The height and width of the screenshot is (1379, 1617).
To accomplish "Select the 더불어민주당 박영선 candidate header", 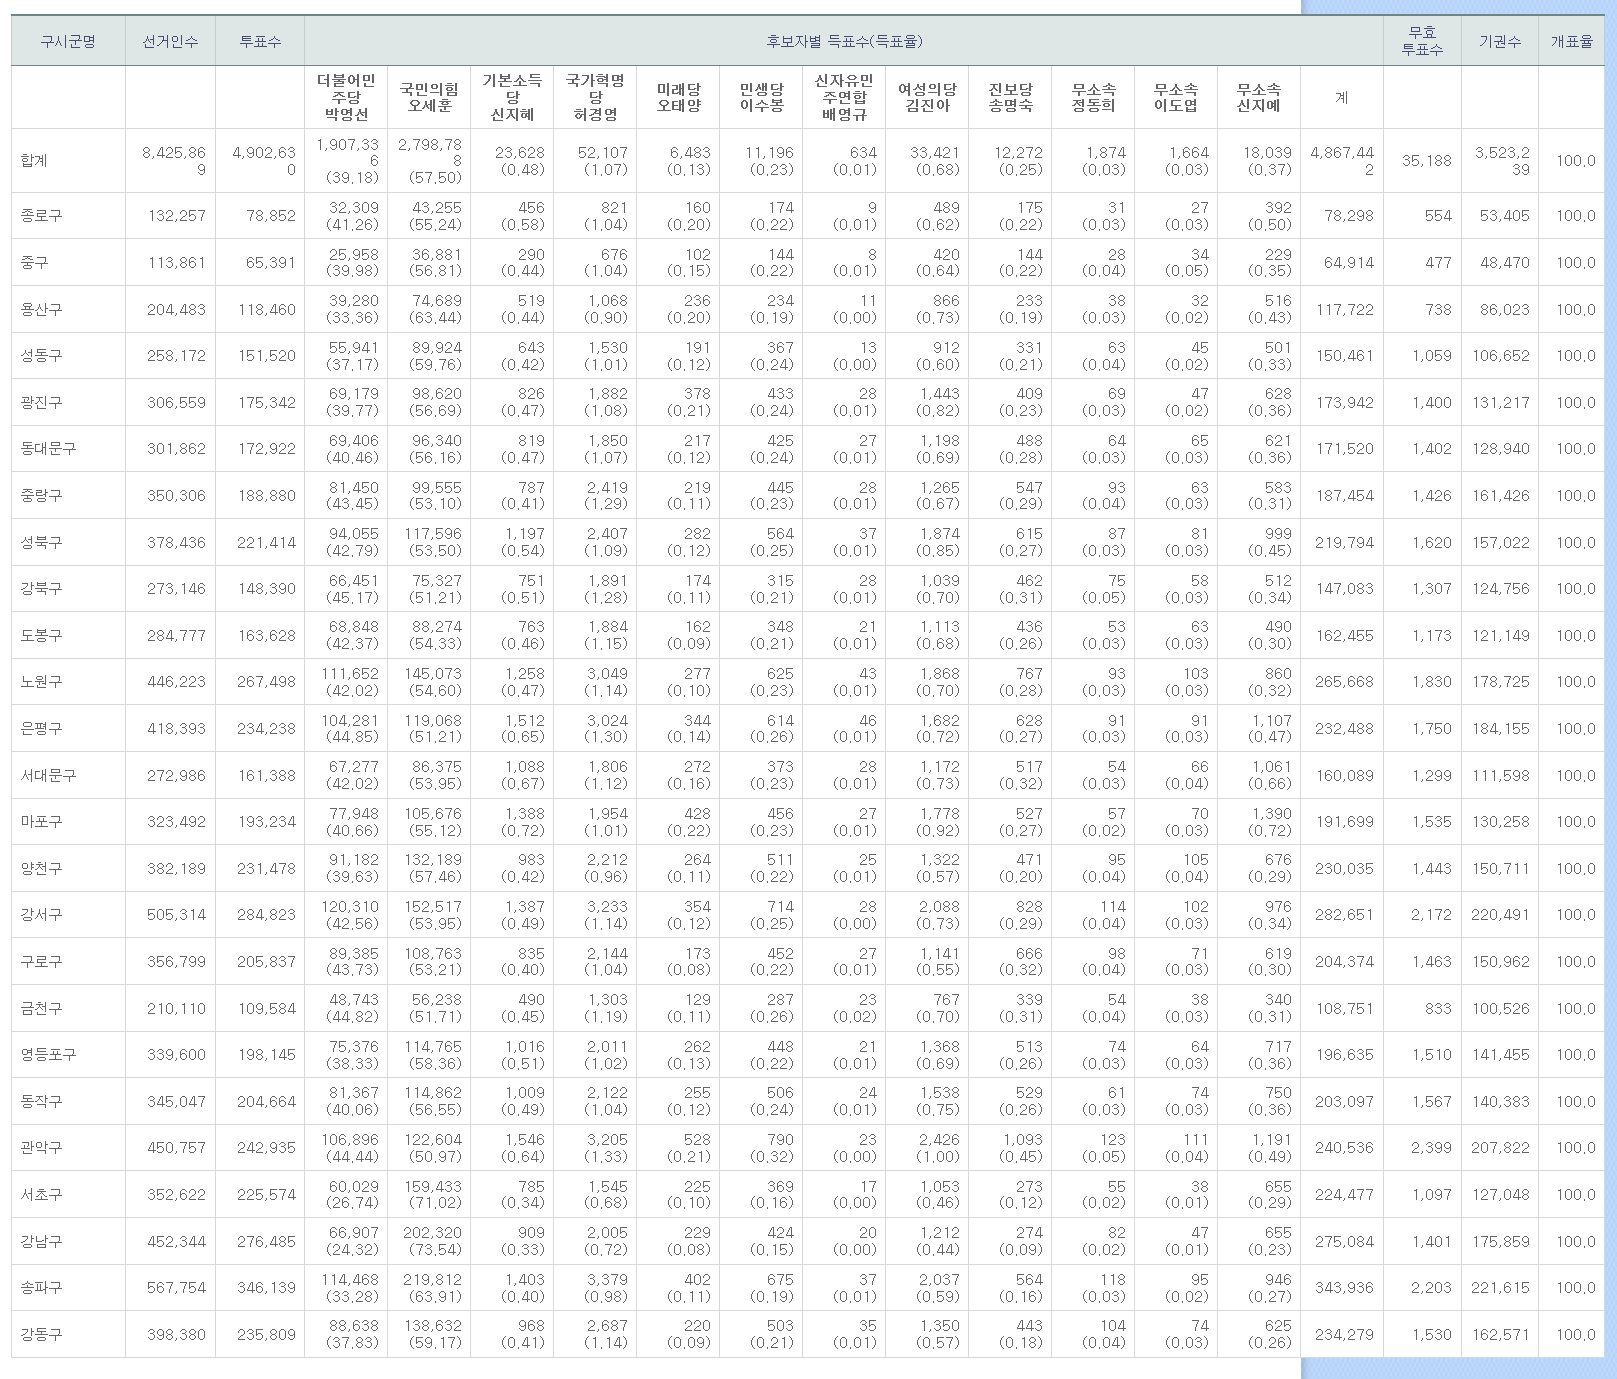I will [x=346, y=97].
